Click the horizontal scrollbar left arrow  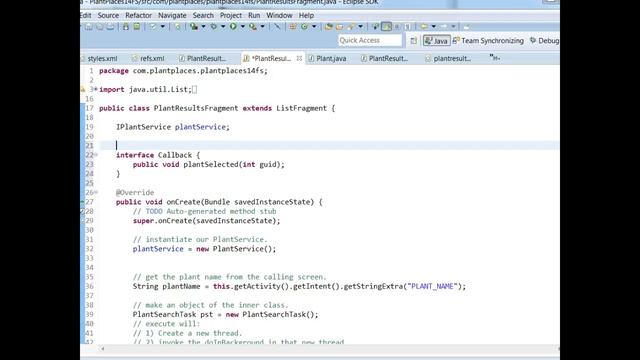click(x=102, y=349)
